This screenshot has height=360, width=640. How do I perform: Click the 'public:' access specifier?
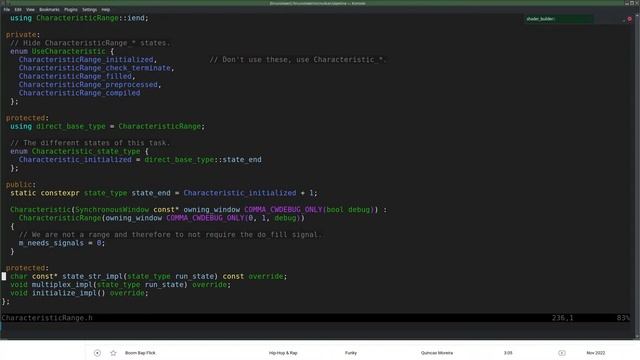click(x=21, y=185)
